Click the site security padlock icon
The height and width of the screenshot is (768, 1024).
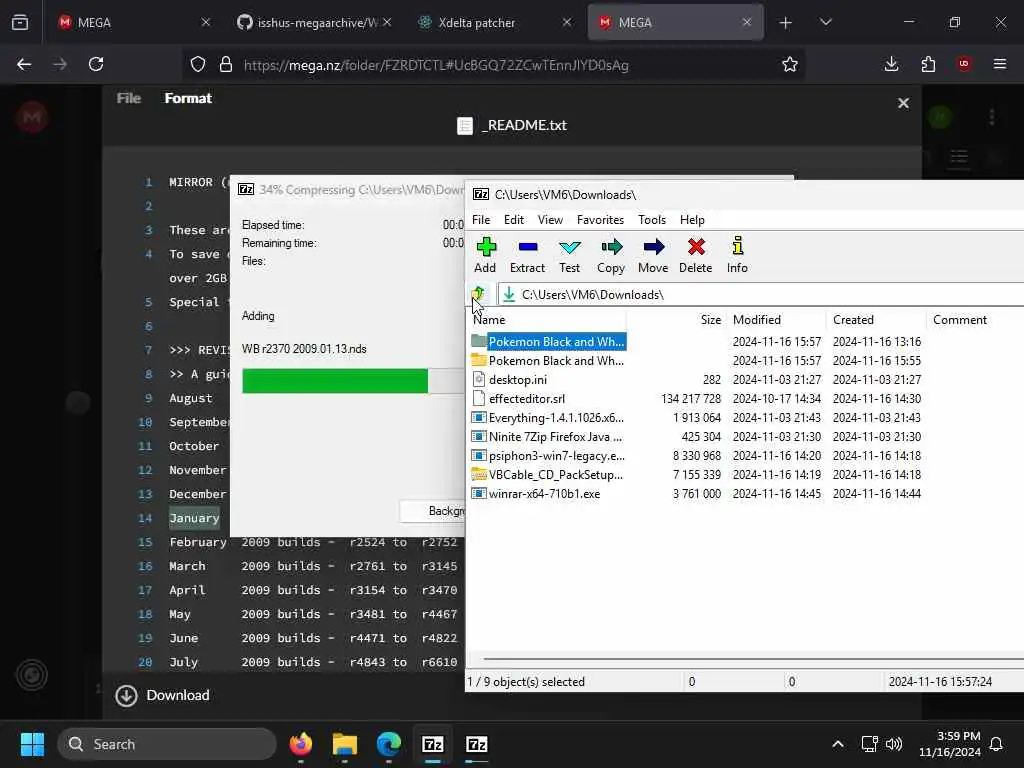click(226, 64)
